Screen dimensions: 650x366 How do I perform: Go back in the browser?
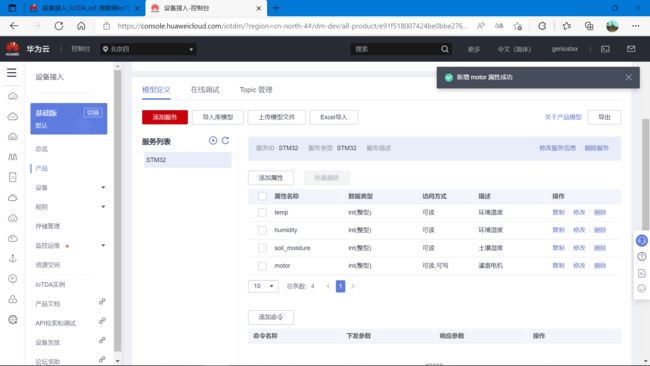pos(14,26)
